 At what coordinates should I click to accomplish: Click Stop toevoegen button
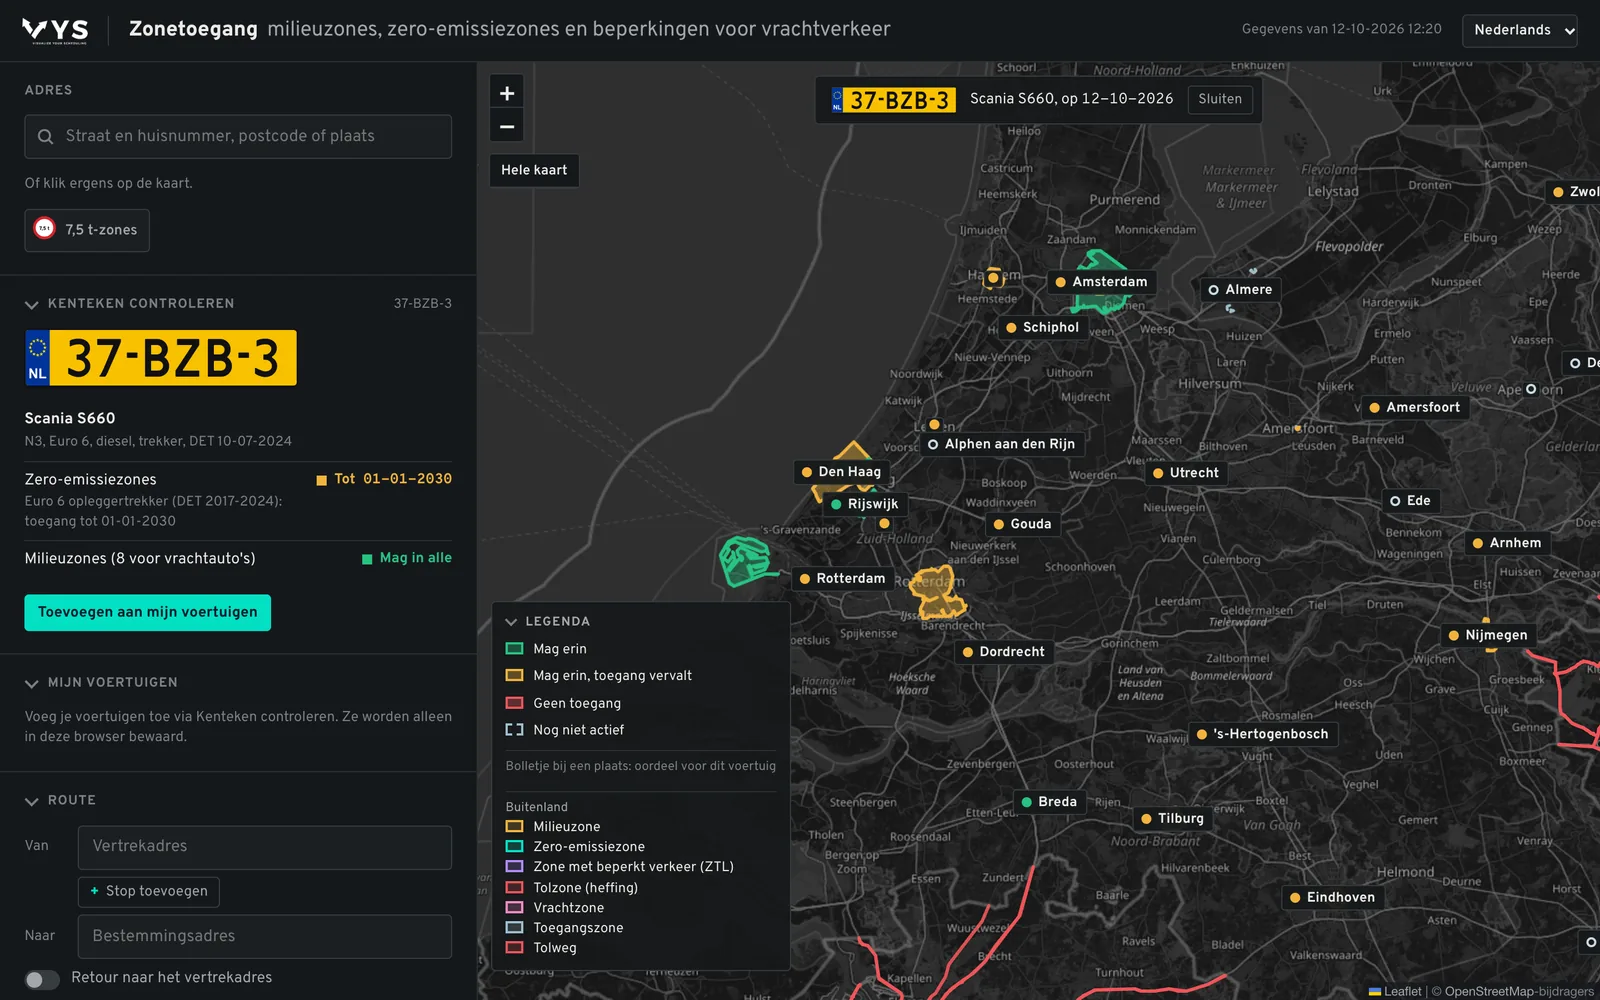149,891
